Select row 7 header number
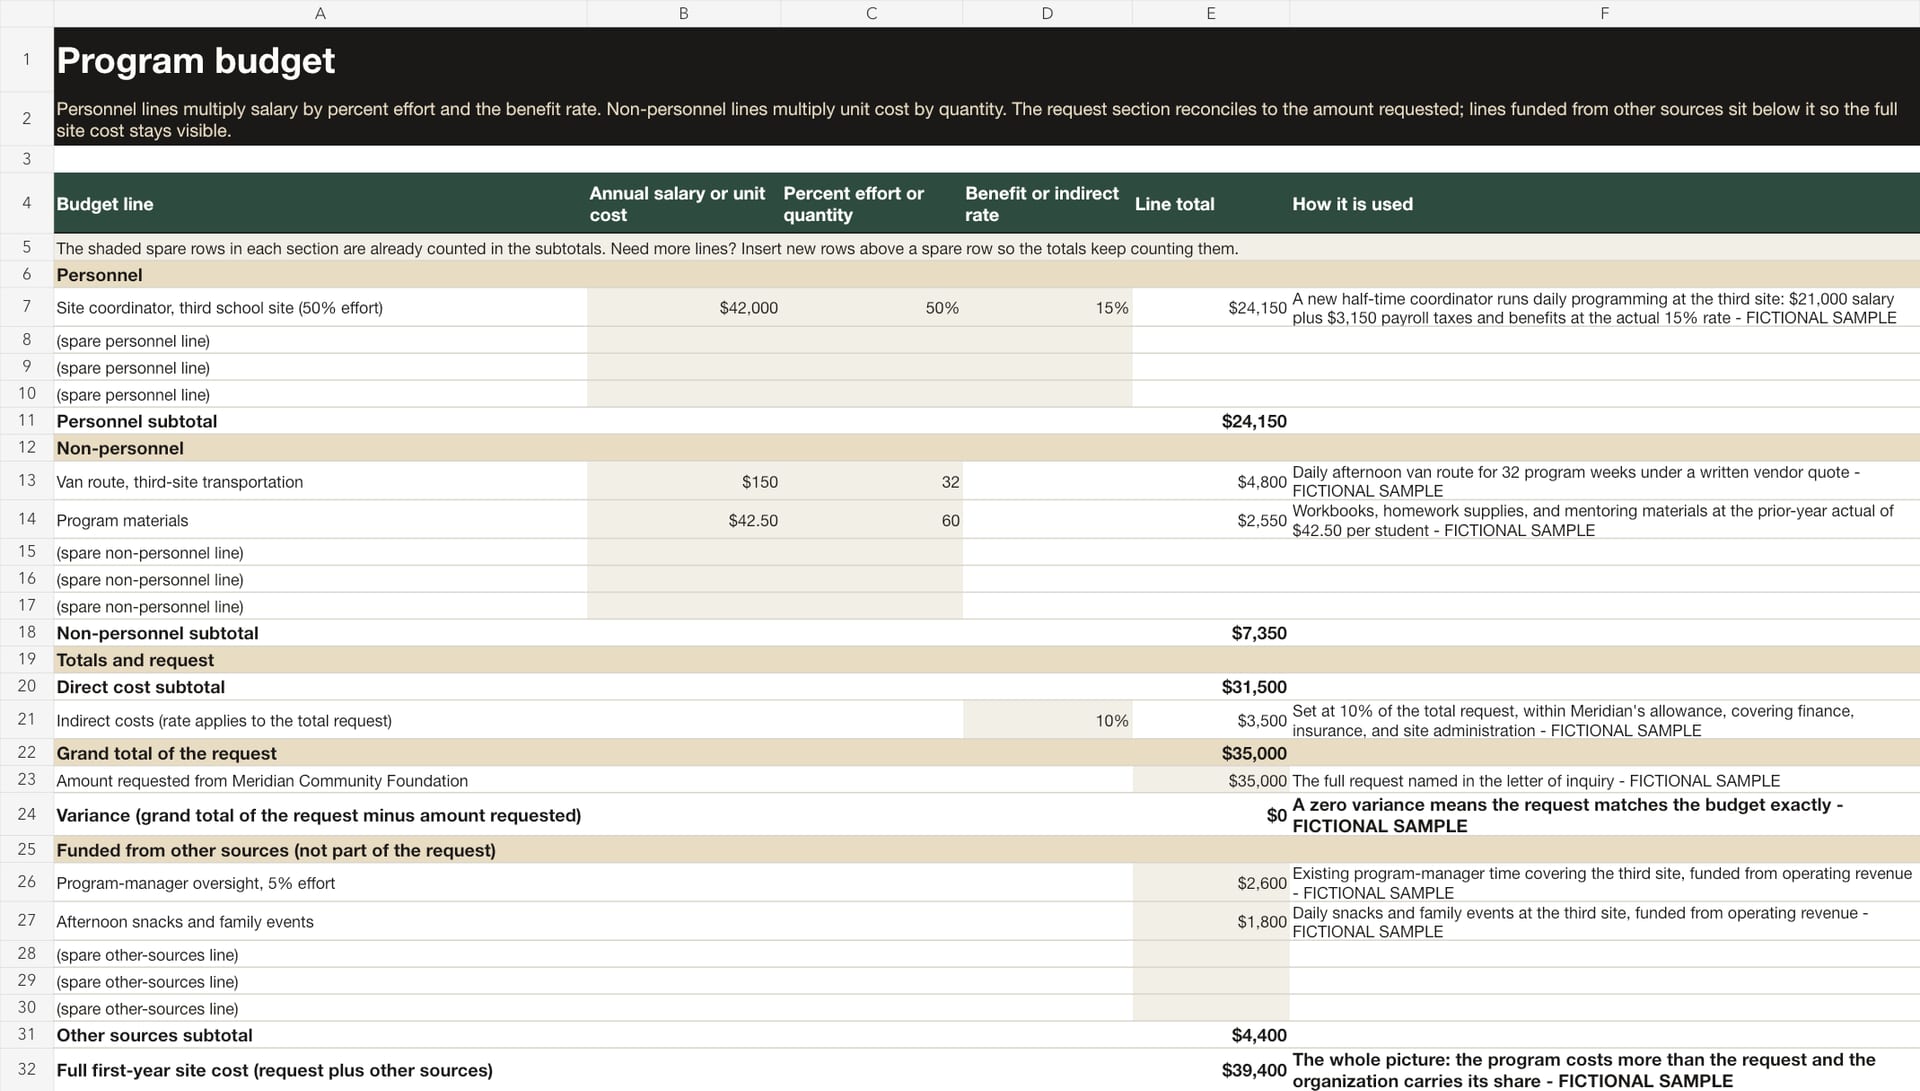Viewport: 1920px width, 1091px height. click(27, 307)
